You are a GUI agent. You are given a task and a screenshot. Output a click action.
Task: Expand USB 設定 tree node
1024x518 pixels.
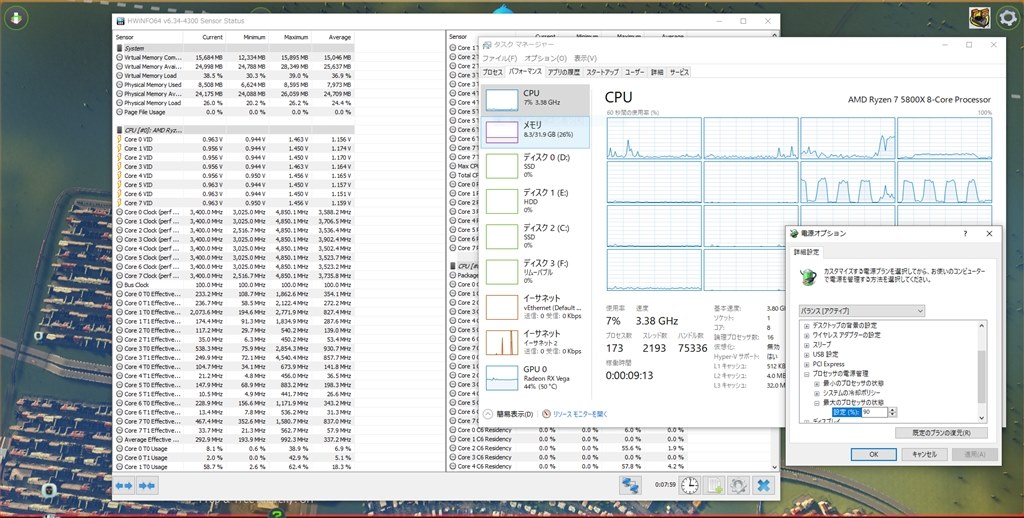pyautogui.click(x=807, y=355)
